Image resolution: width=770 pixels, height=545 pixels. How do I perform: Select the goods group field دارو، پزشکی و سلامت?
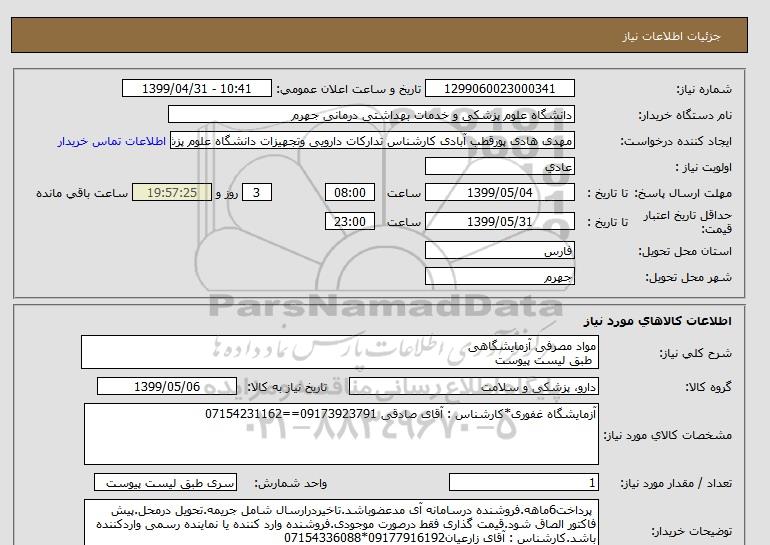473,386
